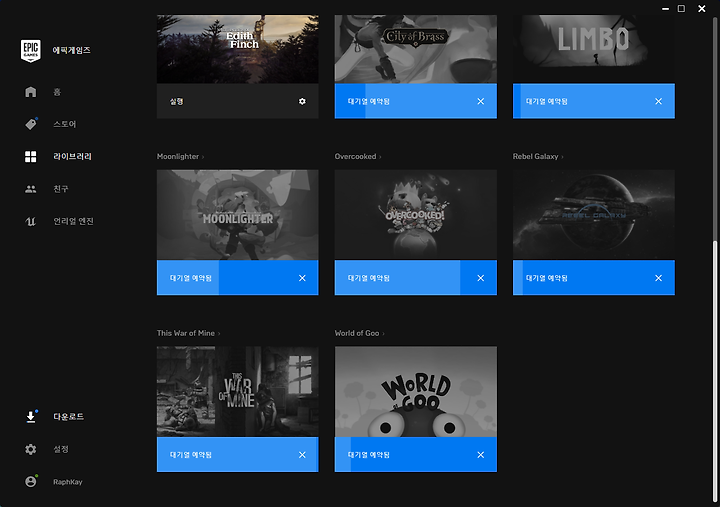This screenshot has width=720, height=507.
Task: Go to the 홈 menu item
Action: pos(57,92)
